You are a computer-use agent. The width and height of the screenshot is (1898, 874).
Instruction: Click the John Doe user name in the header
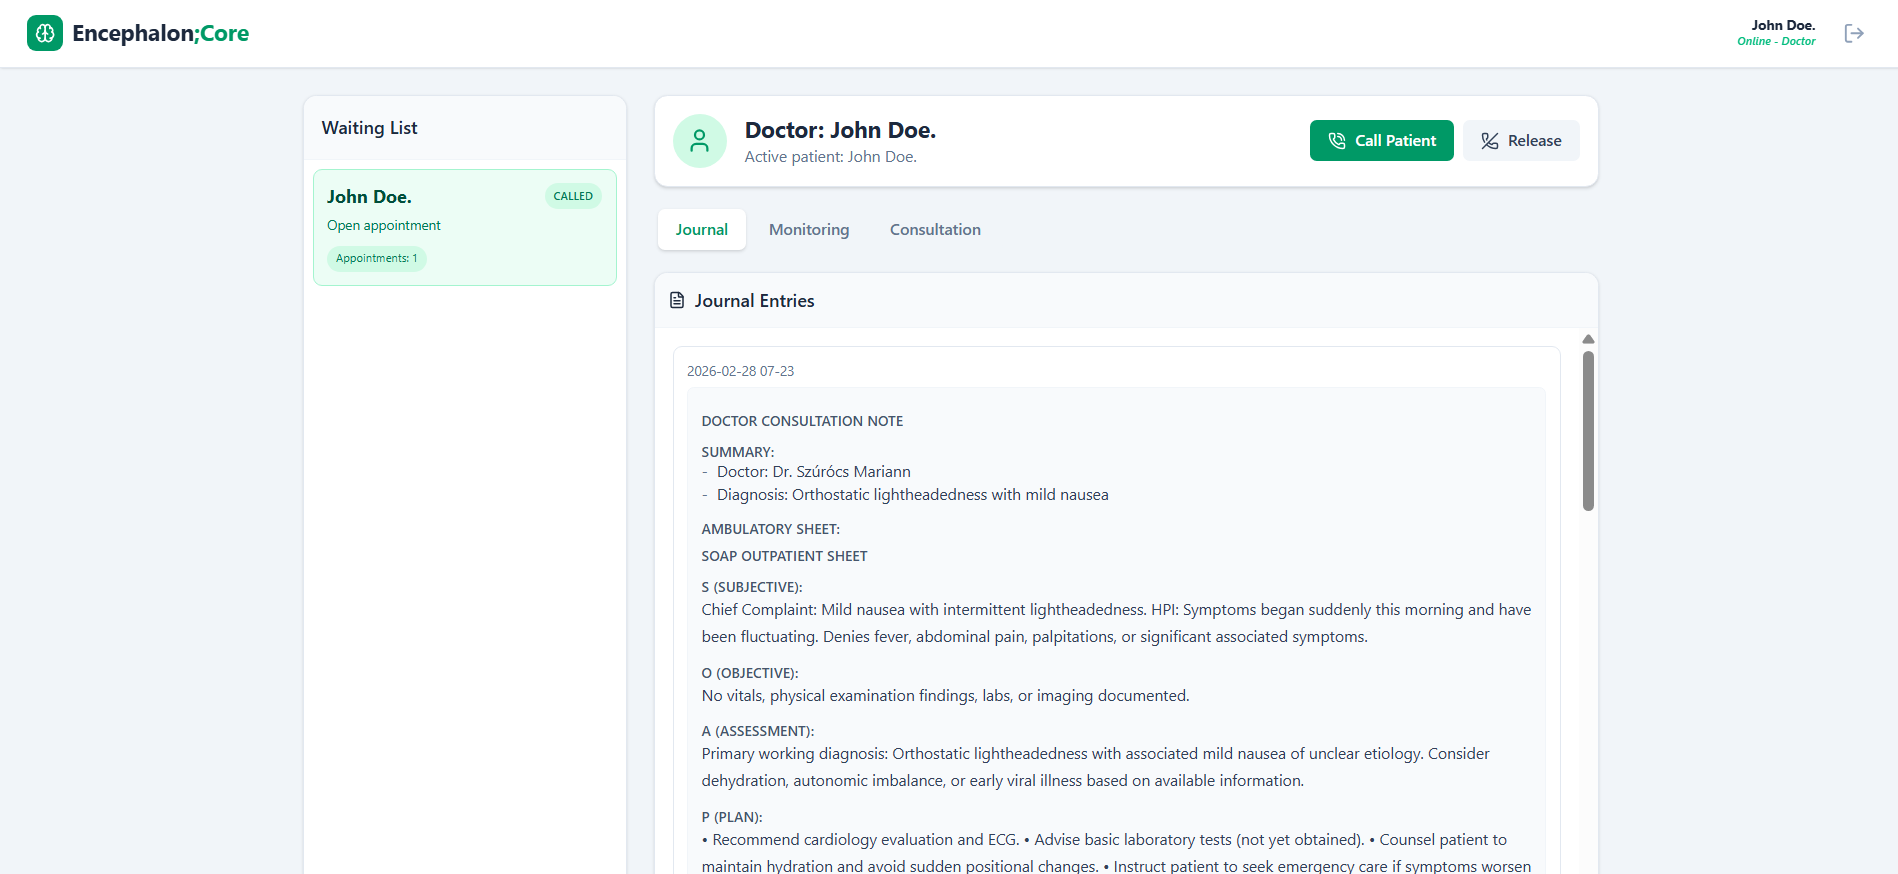(x=1783, y=25)
